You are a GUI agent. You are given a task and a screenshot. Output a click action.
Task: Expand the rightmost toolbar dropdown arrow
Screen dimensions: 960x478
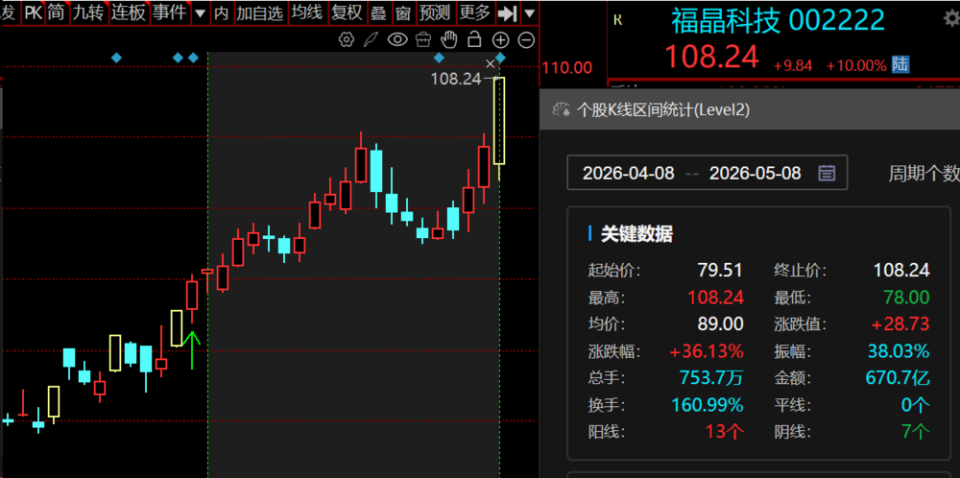click(530, 13)
